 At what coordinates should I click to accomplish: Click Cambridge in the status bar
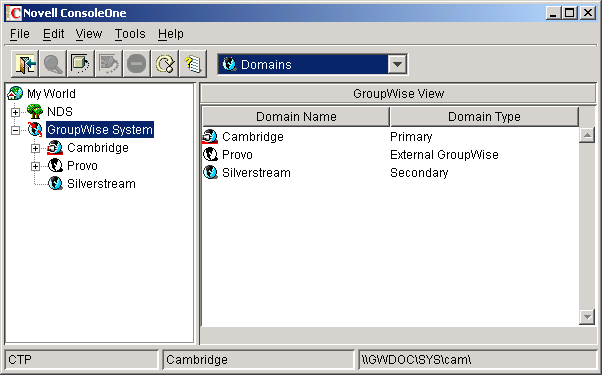(x=197, y=360)
